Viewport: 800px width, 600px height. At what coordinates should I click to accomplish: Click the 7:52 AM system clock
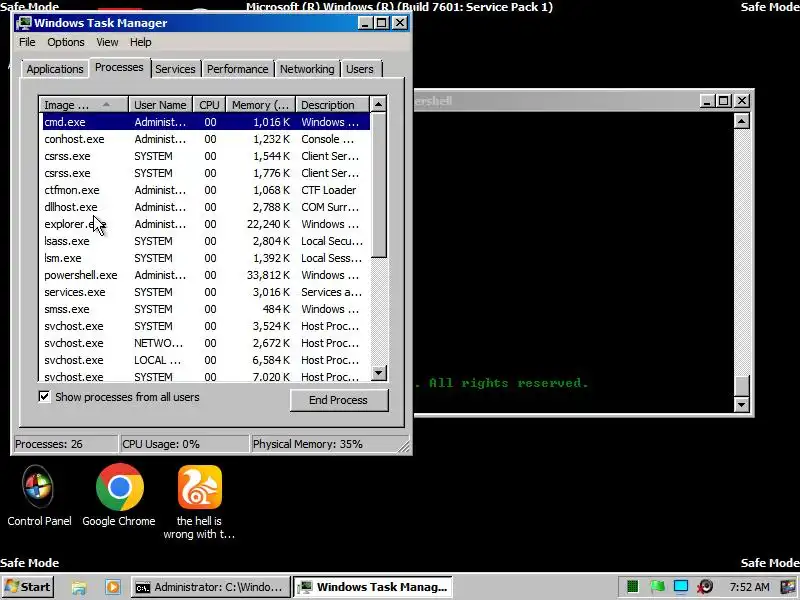pyautogui.click(x=749, y=587)
